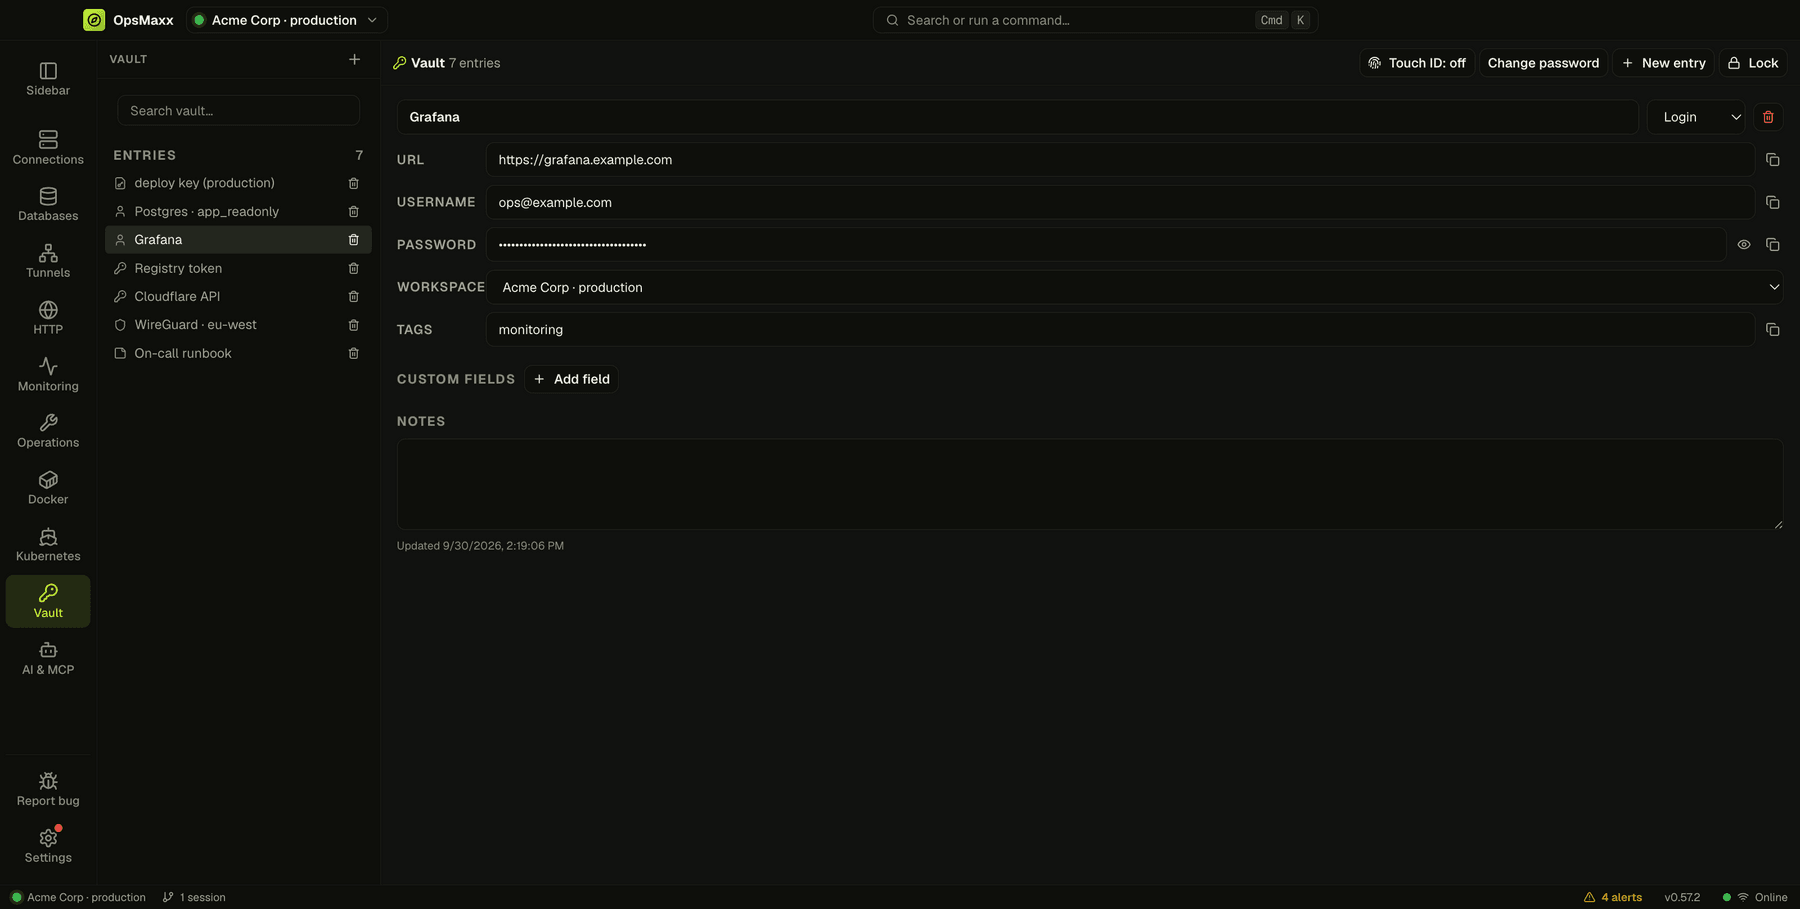Open Settings from the sidebar
The width and height of the screenshot is (1800, 909).
coord(48,846)
